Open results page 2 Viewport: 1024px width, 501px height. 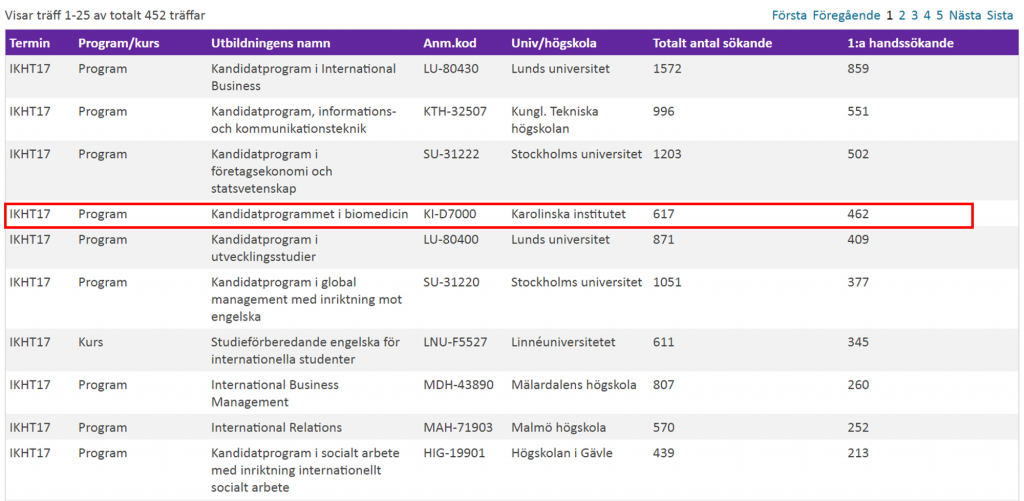coord(902,15)
